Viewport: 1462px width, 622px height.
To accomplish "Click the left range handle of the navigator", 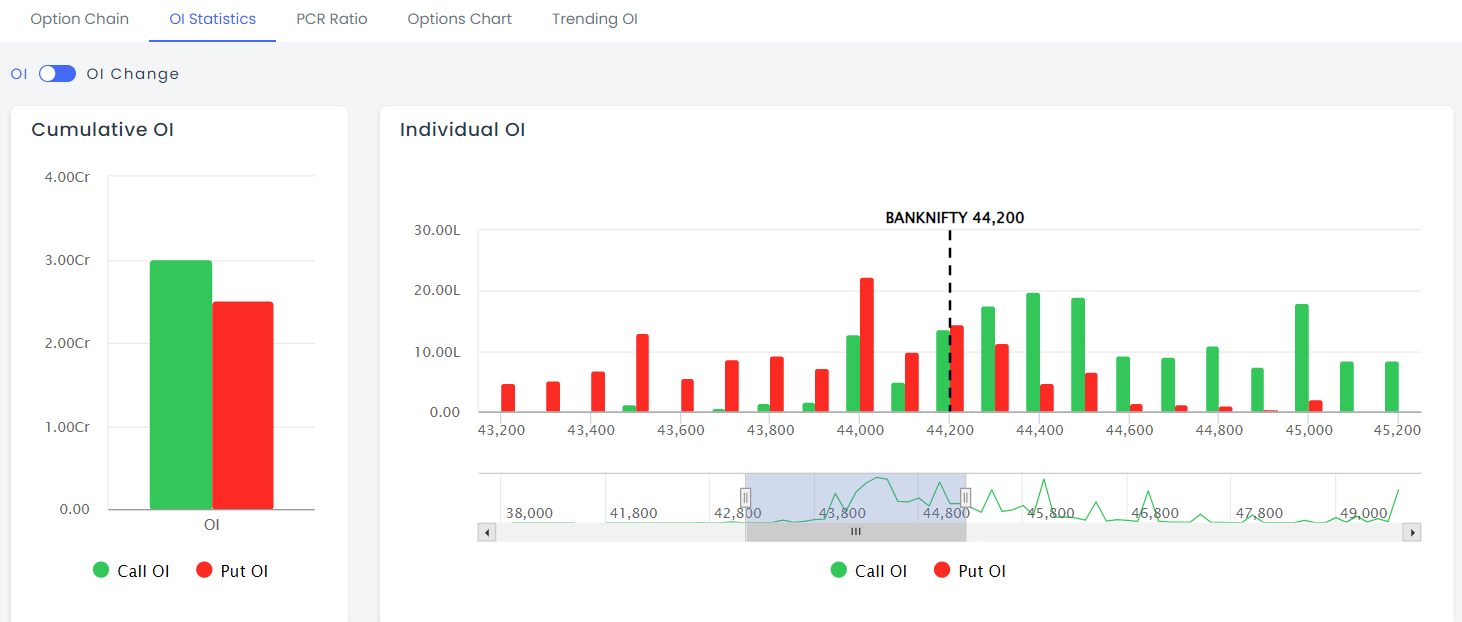I will coord(745,497).
